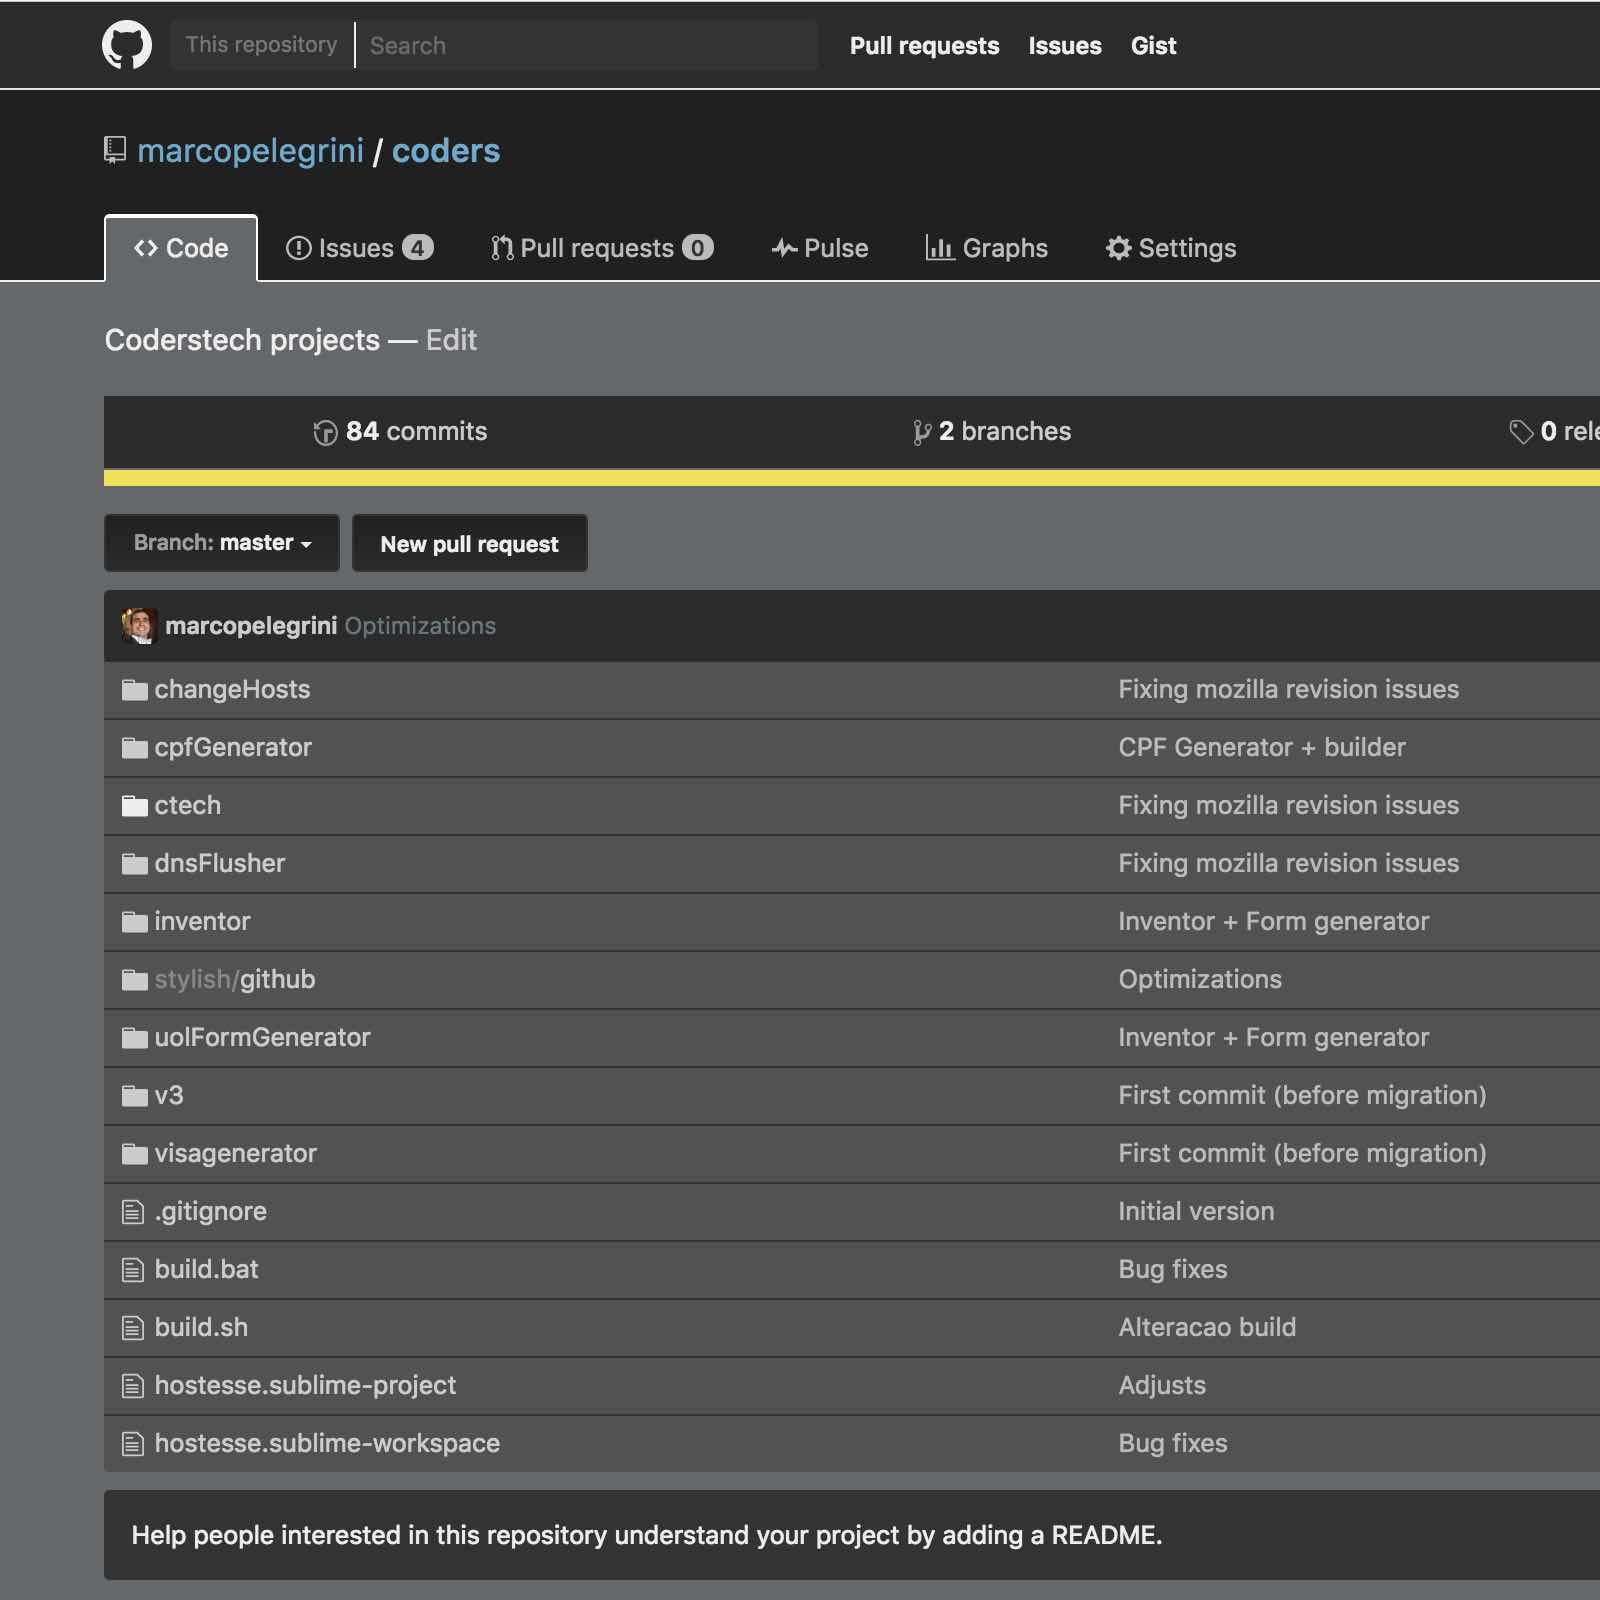Click the yellow language bar
Viewport: 1600px width, 1600px height.
[852, 478]
